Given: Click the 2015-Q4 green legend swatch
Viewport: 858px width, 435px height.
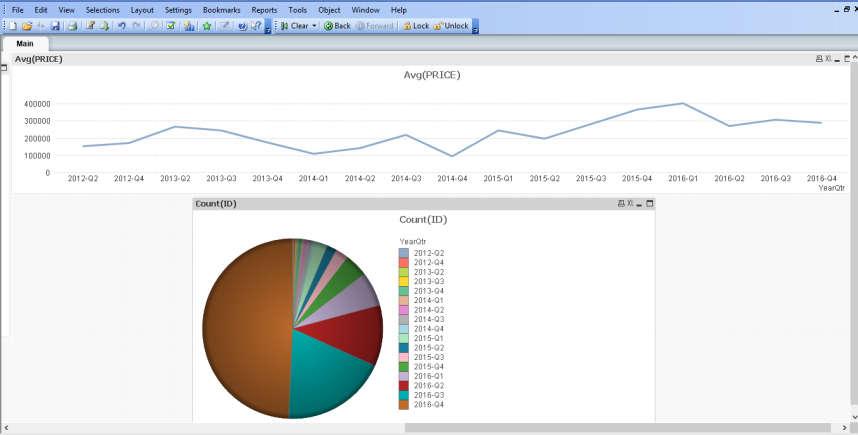Looking at the screenshot, I should [404, 367].
